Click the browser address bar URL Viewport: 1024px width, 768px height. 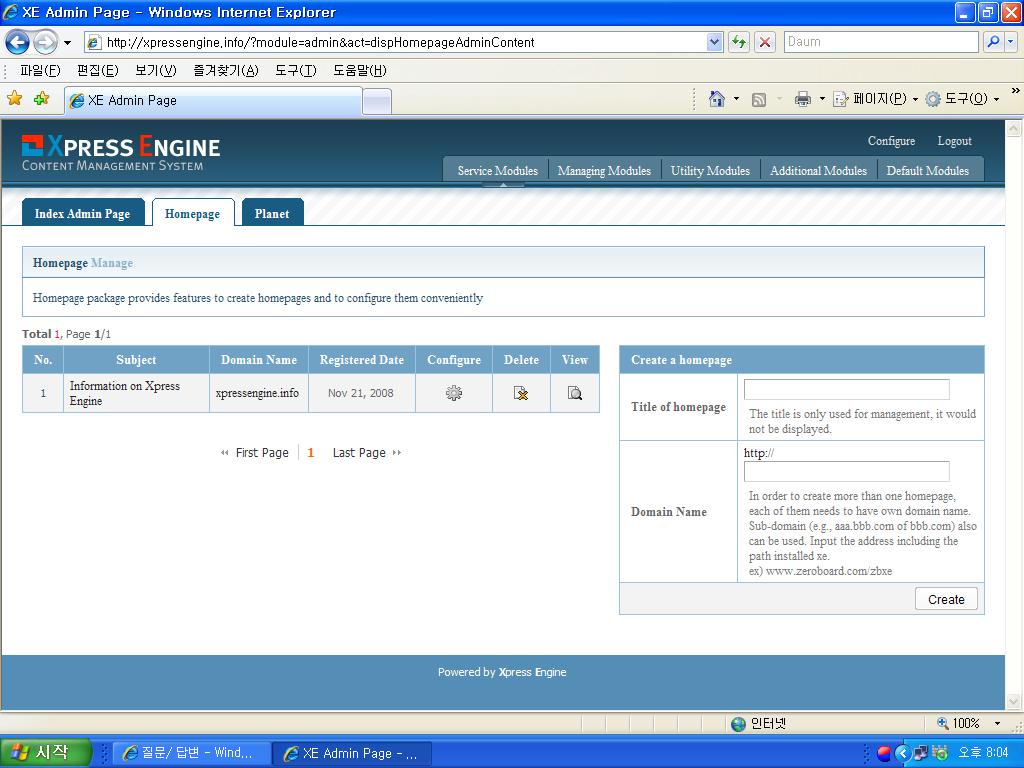395,42
